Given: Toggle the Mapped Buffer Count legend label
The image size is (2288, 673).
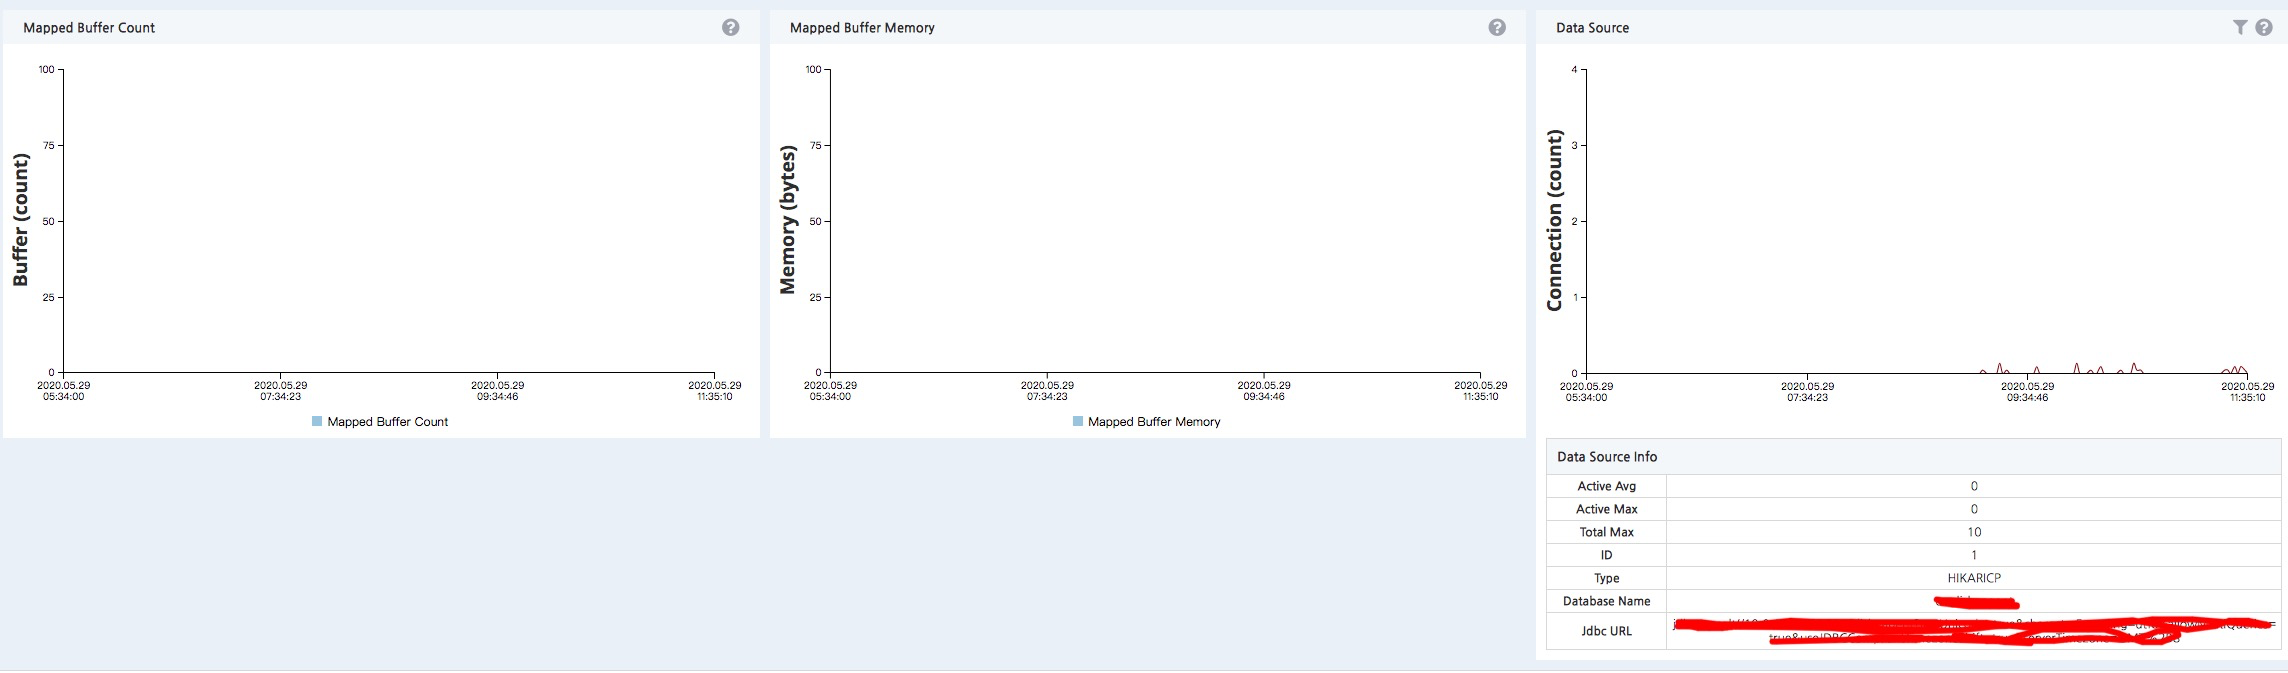Looking at the screenshot, I should click(388, 422).
